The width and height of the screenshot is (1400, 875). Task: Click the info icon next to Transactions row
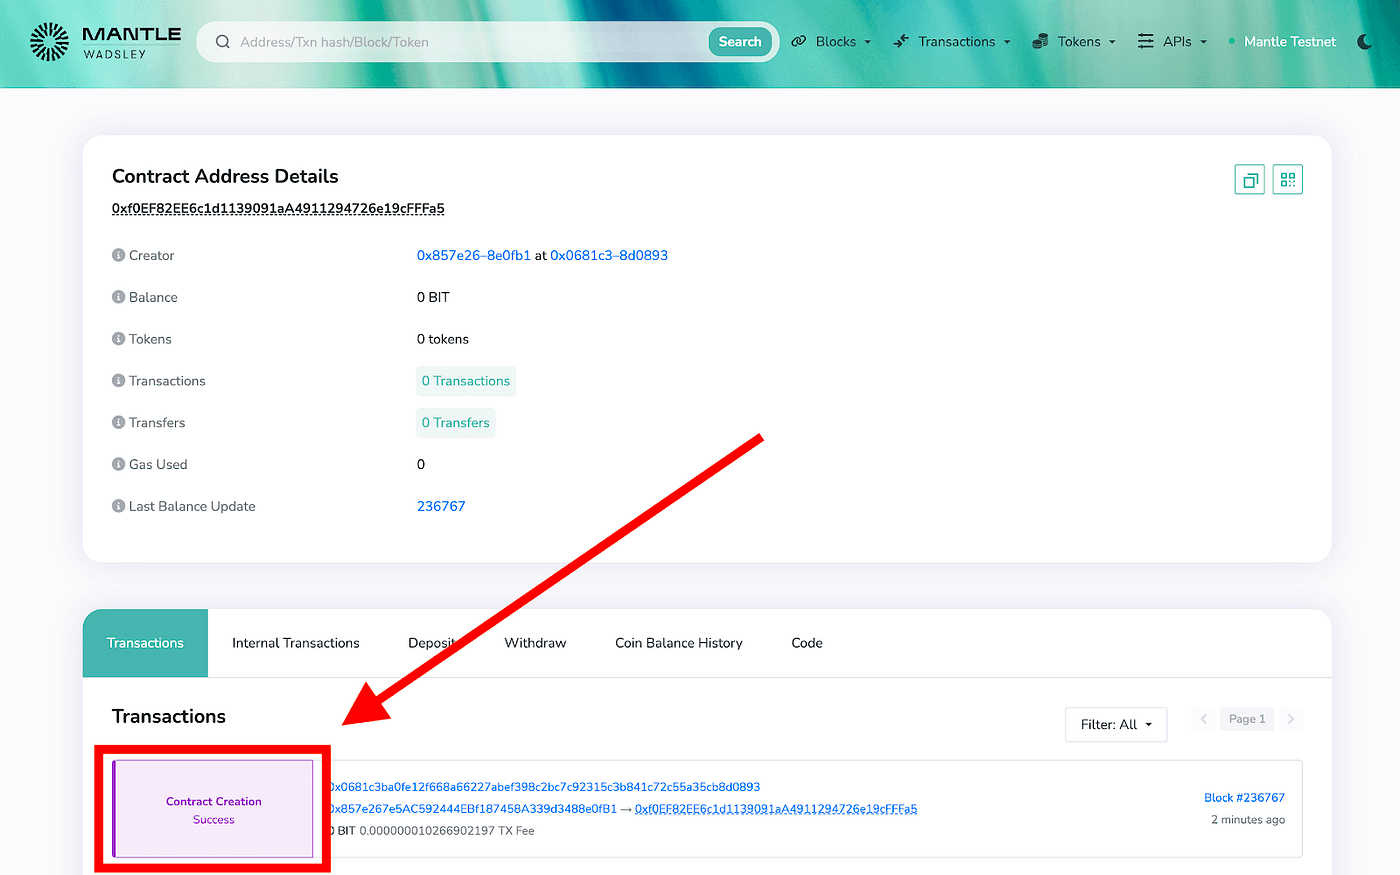(x=118, y=381)
